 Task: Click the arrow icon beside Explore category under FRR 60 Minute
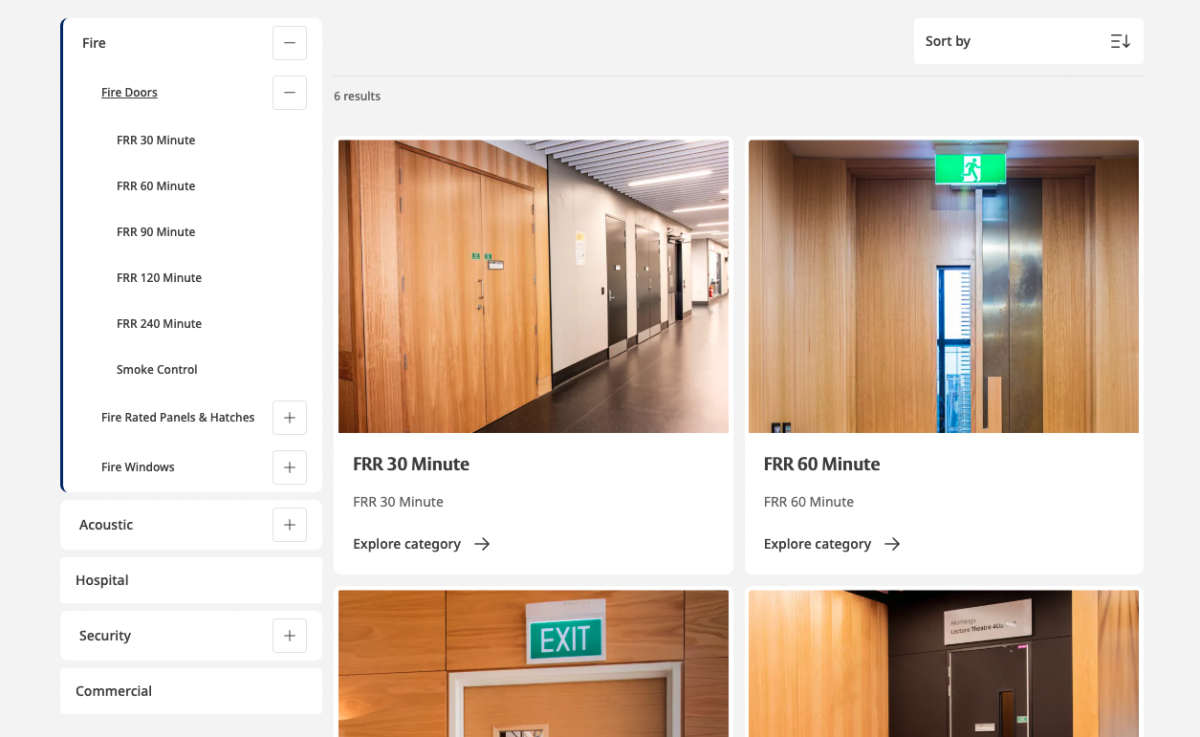[x=892, y=544]
